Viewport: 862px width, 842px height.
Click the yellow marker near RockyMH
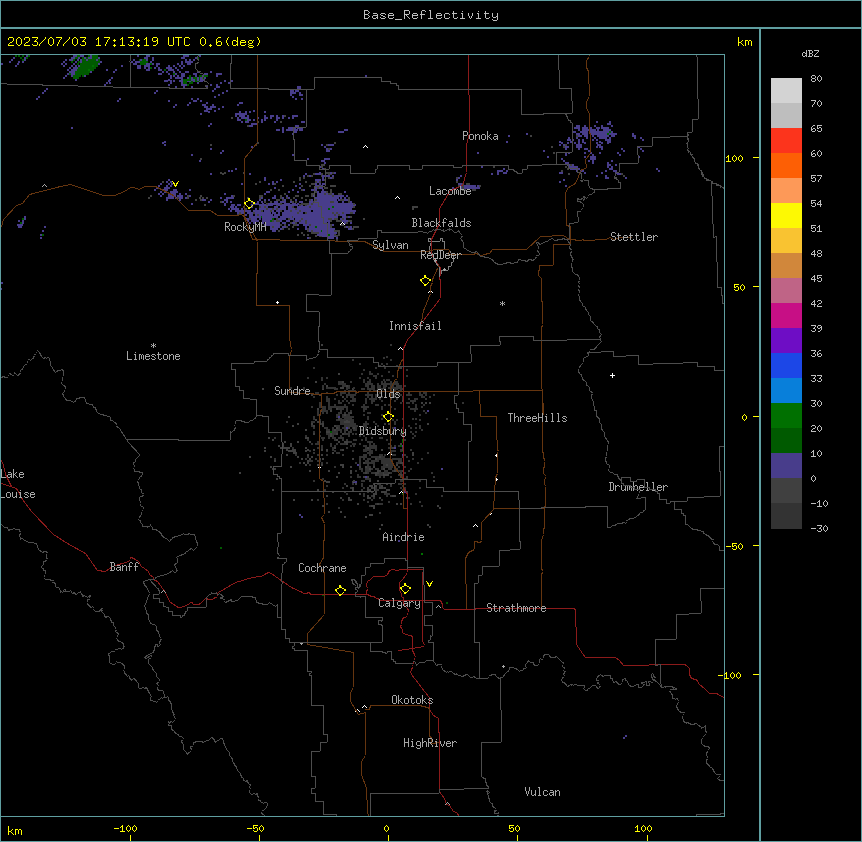click(x=249, y=204)
